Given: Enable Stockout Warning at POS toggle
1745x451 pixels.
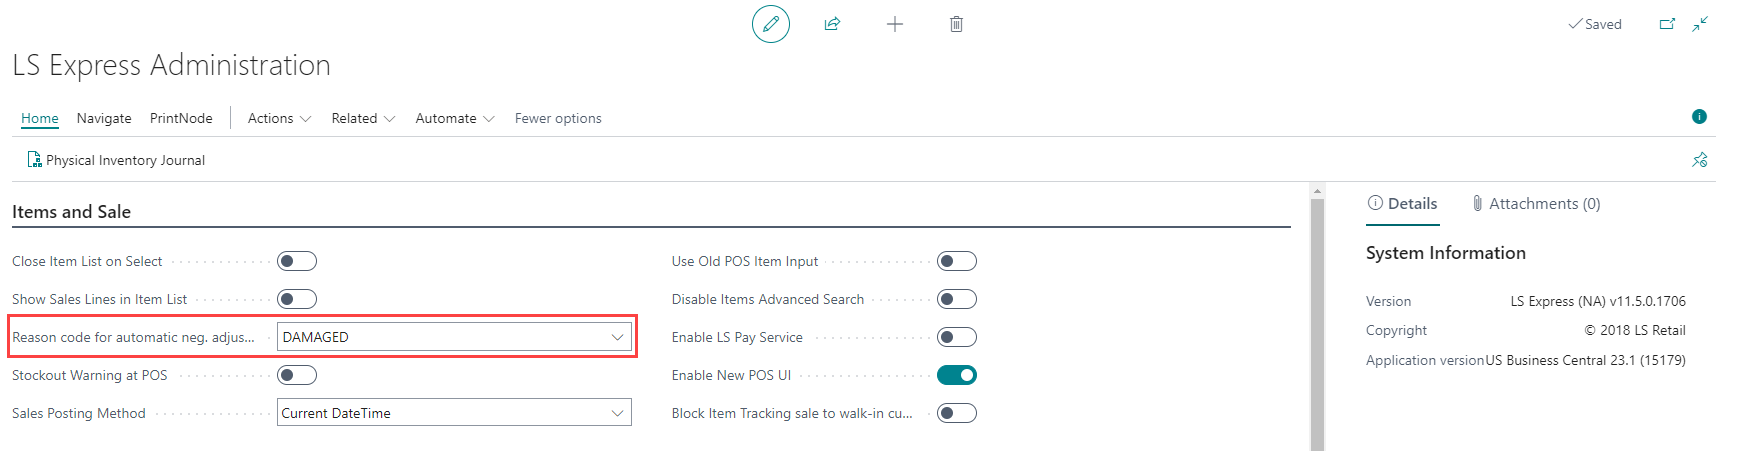Looking at the screenshot, I should coord(297,375).
